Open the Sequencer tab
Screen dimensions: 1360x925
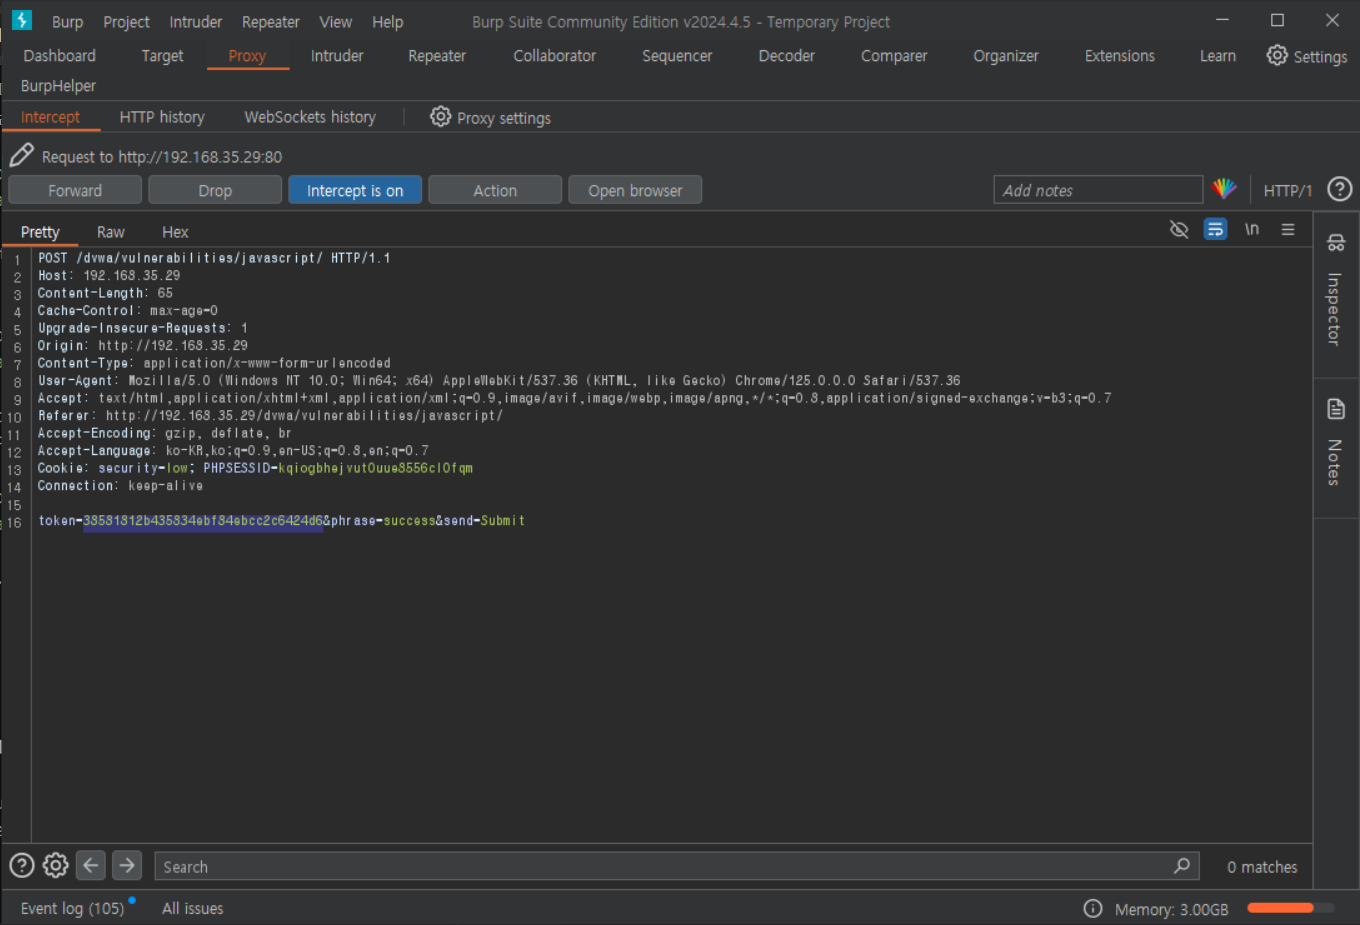point(677,56)
